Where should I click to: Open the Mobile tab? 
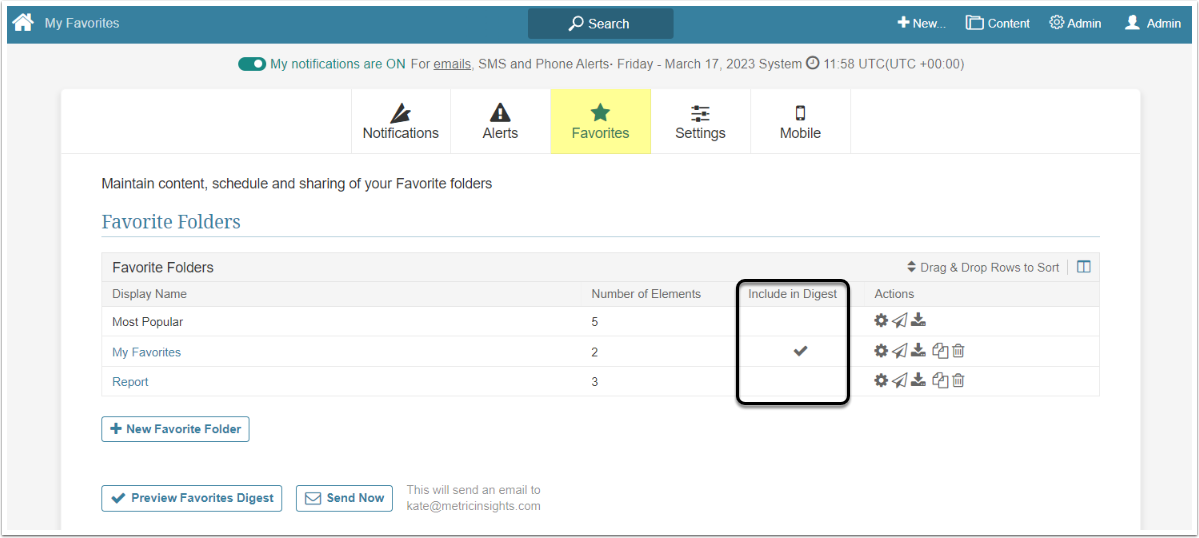tap(800, 122)
